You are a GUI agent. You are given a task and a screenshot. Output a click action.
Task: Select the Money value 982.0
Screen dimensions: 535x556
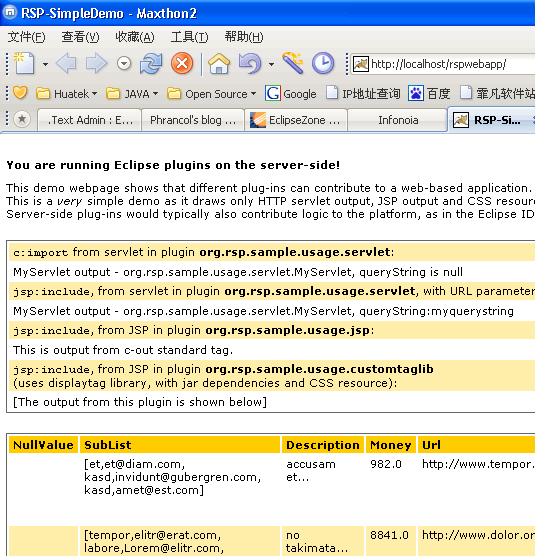(x=386, y=464)
